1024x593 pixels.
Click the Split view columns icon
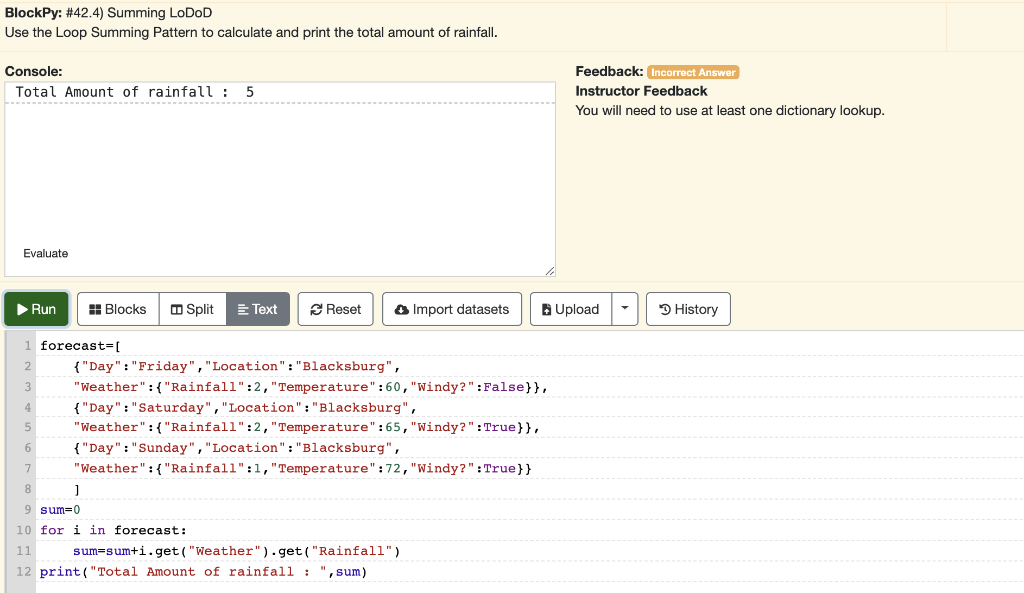click(177, 310)
